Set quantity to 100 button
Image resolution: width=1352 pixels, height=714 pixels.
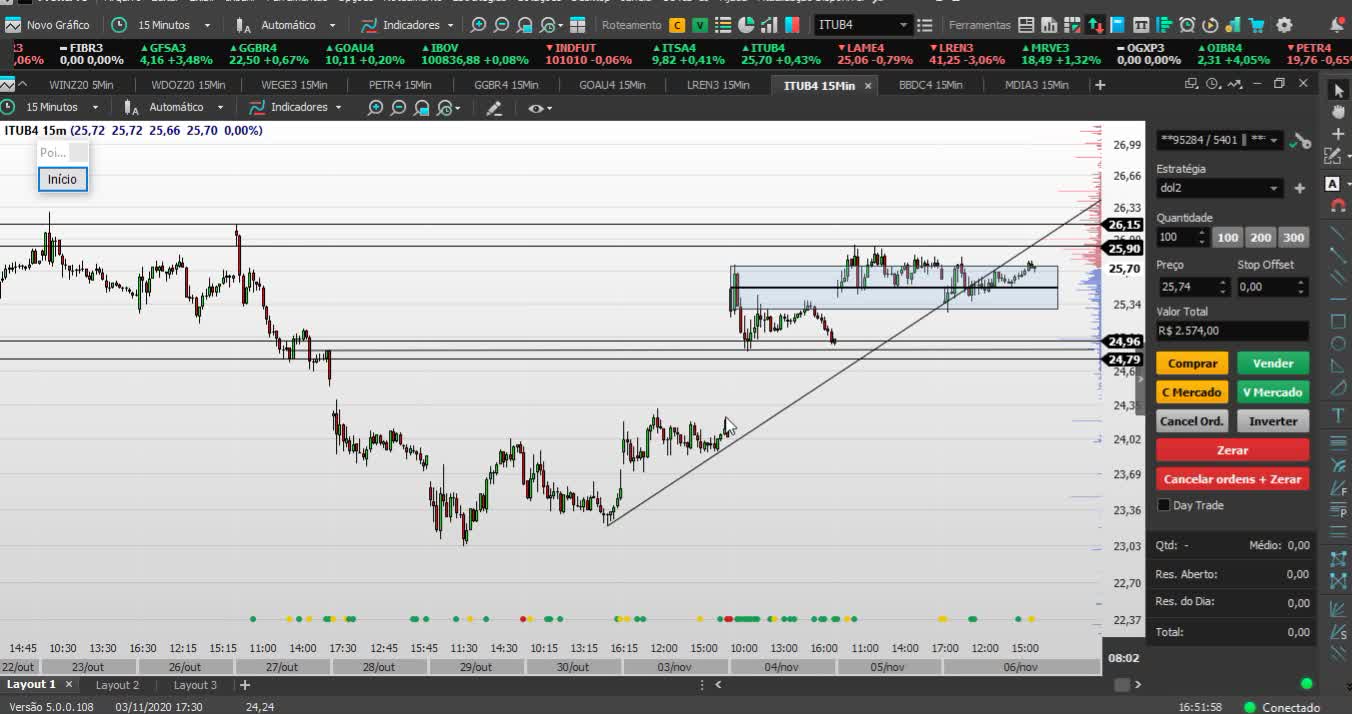1227,237
